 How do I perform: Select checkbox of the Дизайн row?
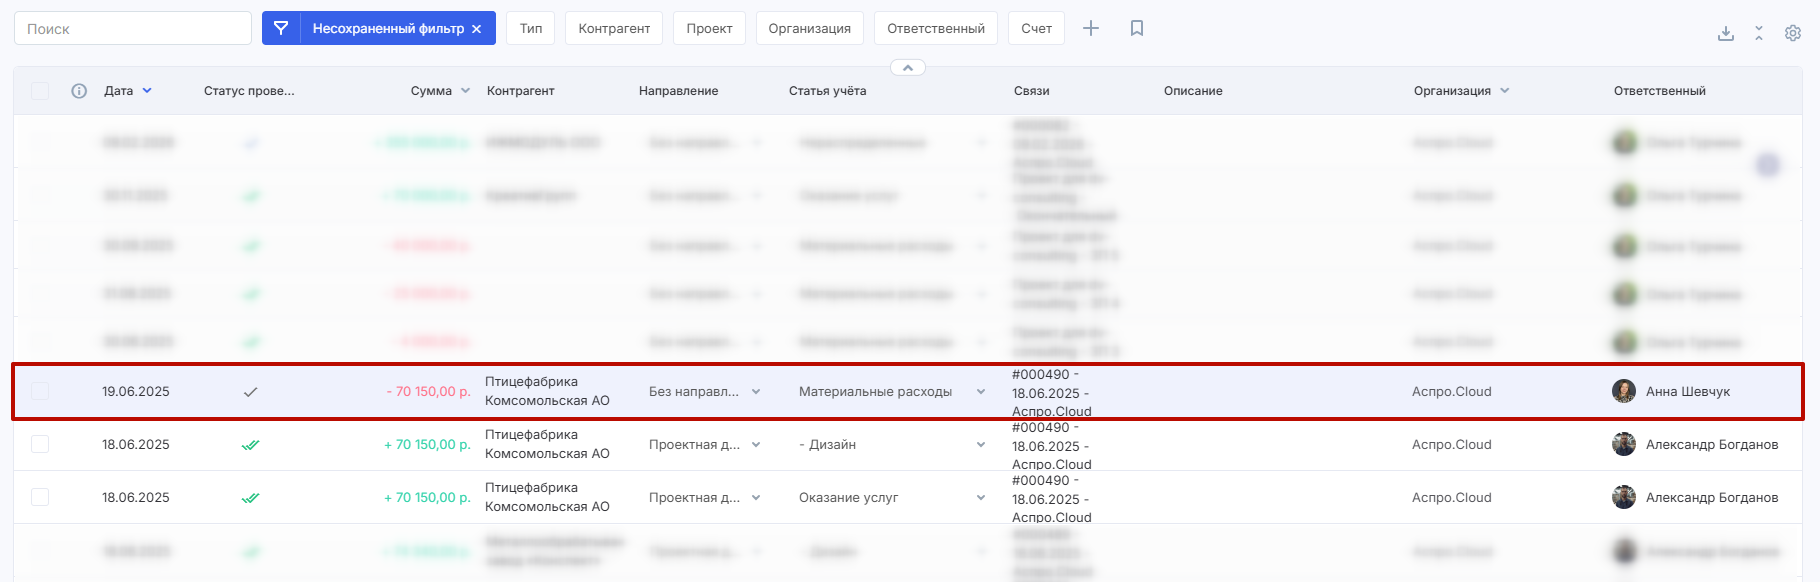point(40,444)
